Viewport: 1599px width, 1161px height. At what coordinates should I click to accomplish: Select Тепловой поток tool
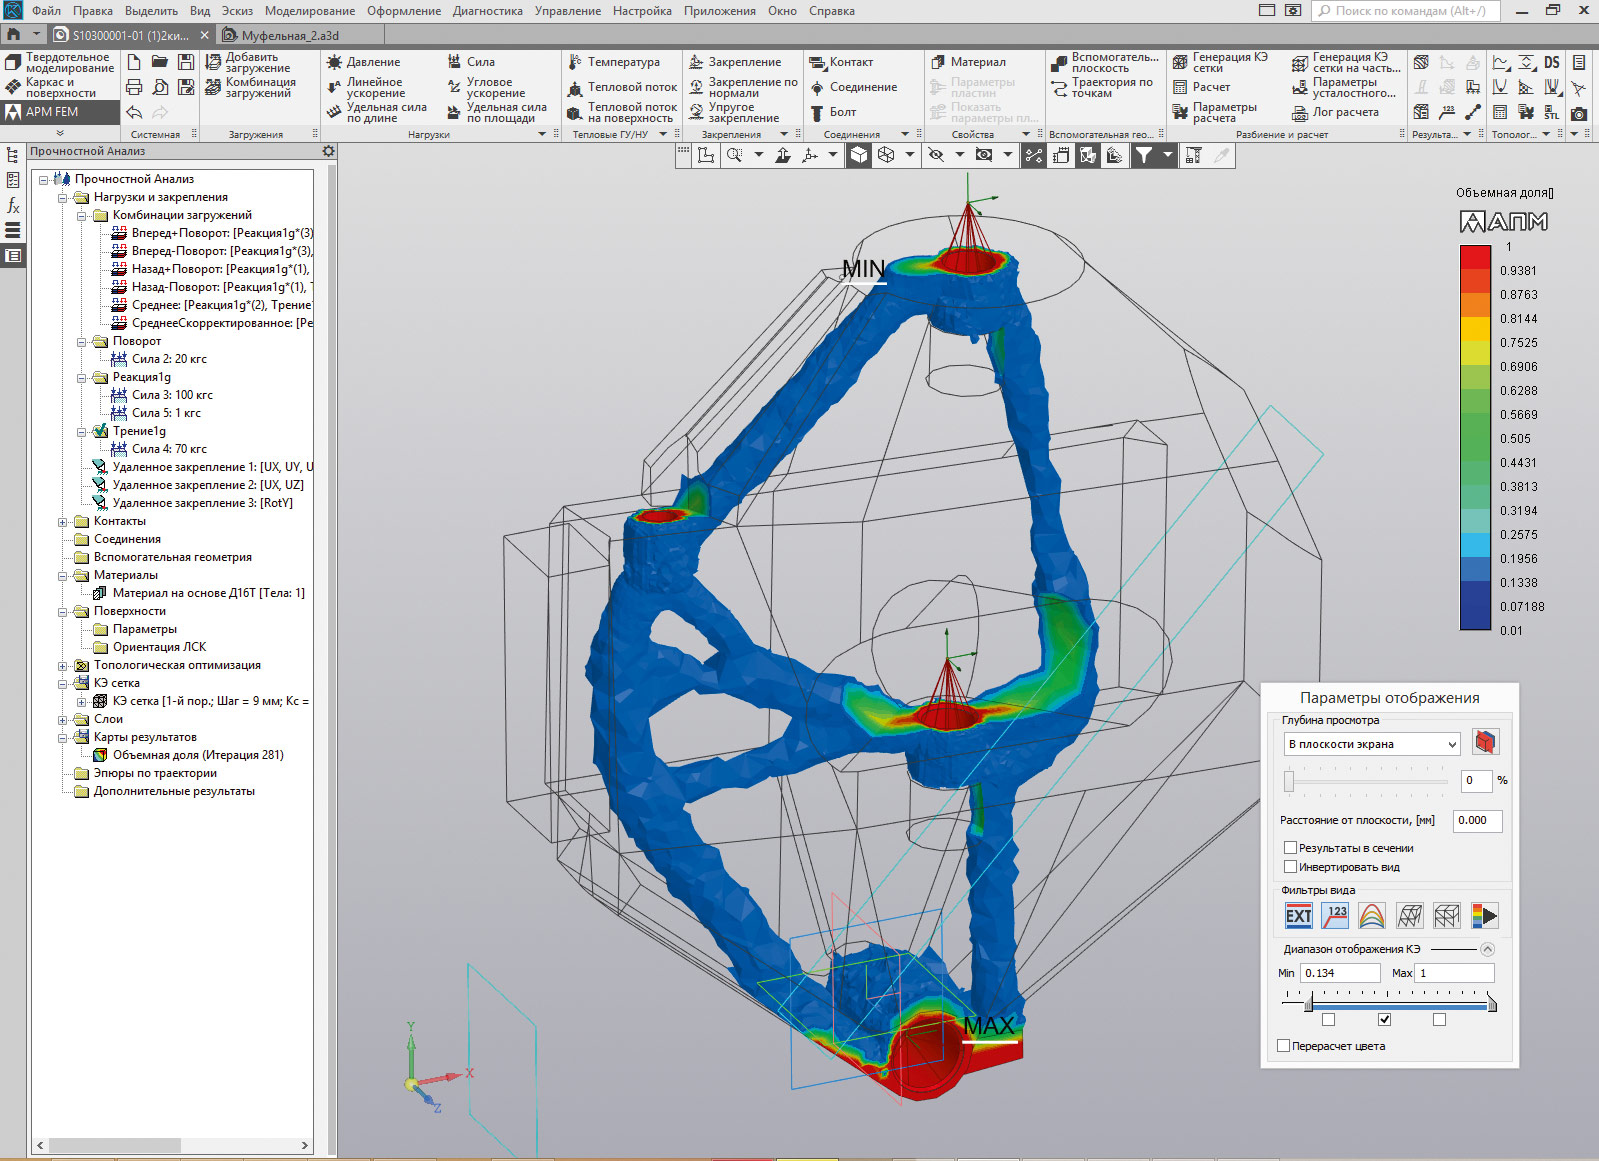(622, 87)
